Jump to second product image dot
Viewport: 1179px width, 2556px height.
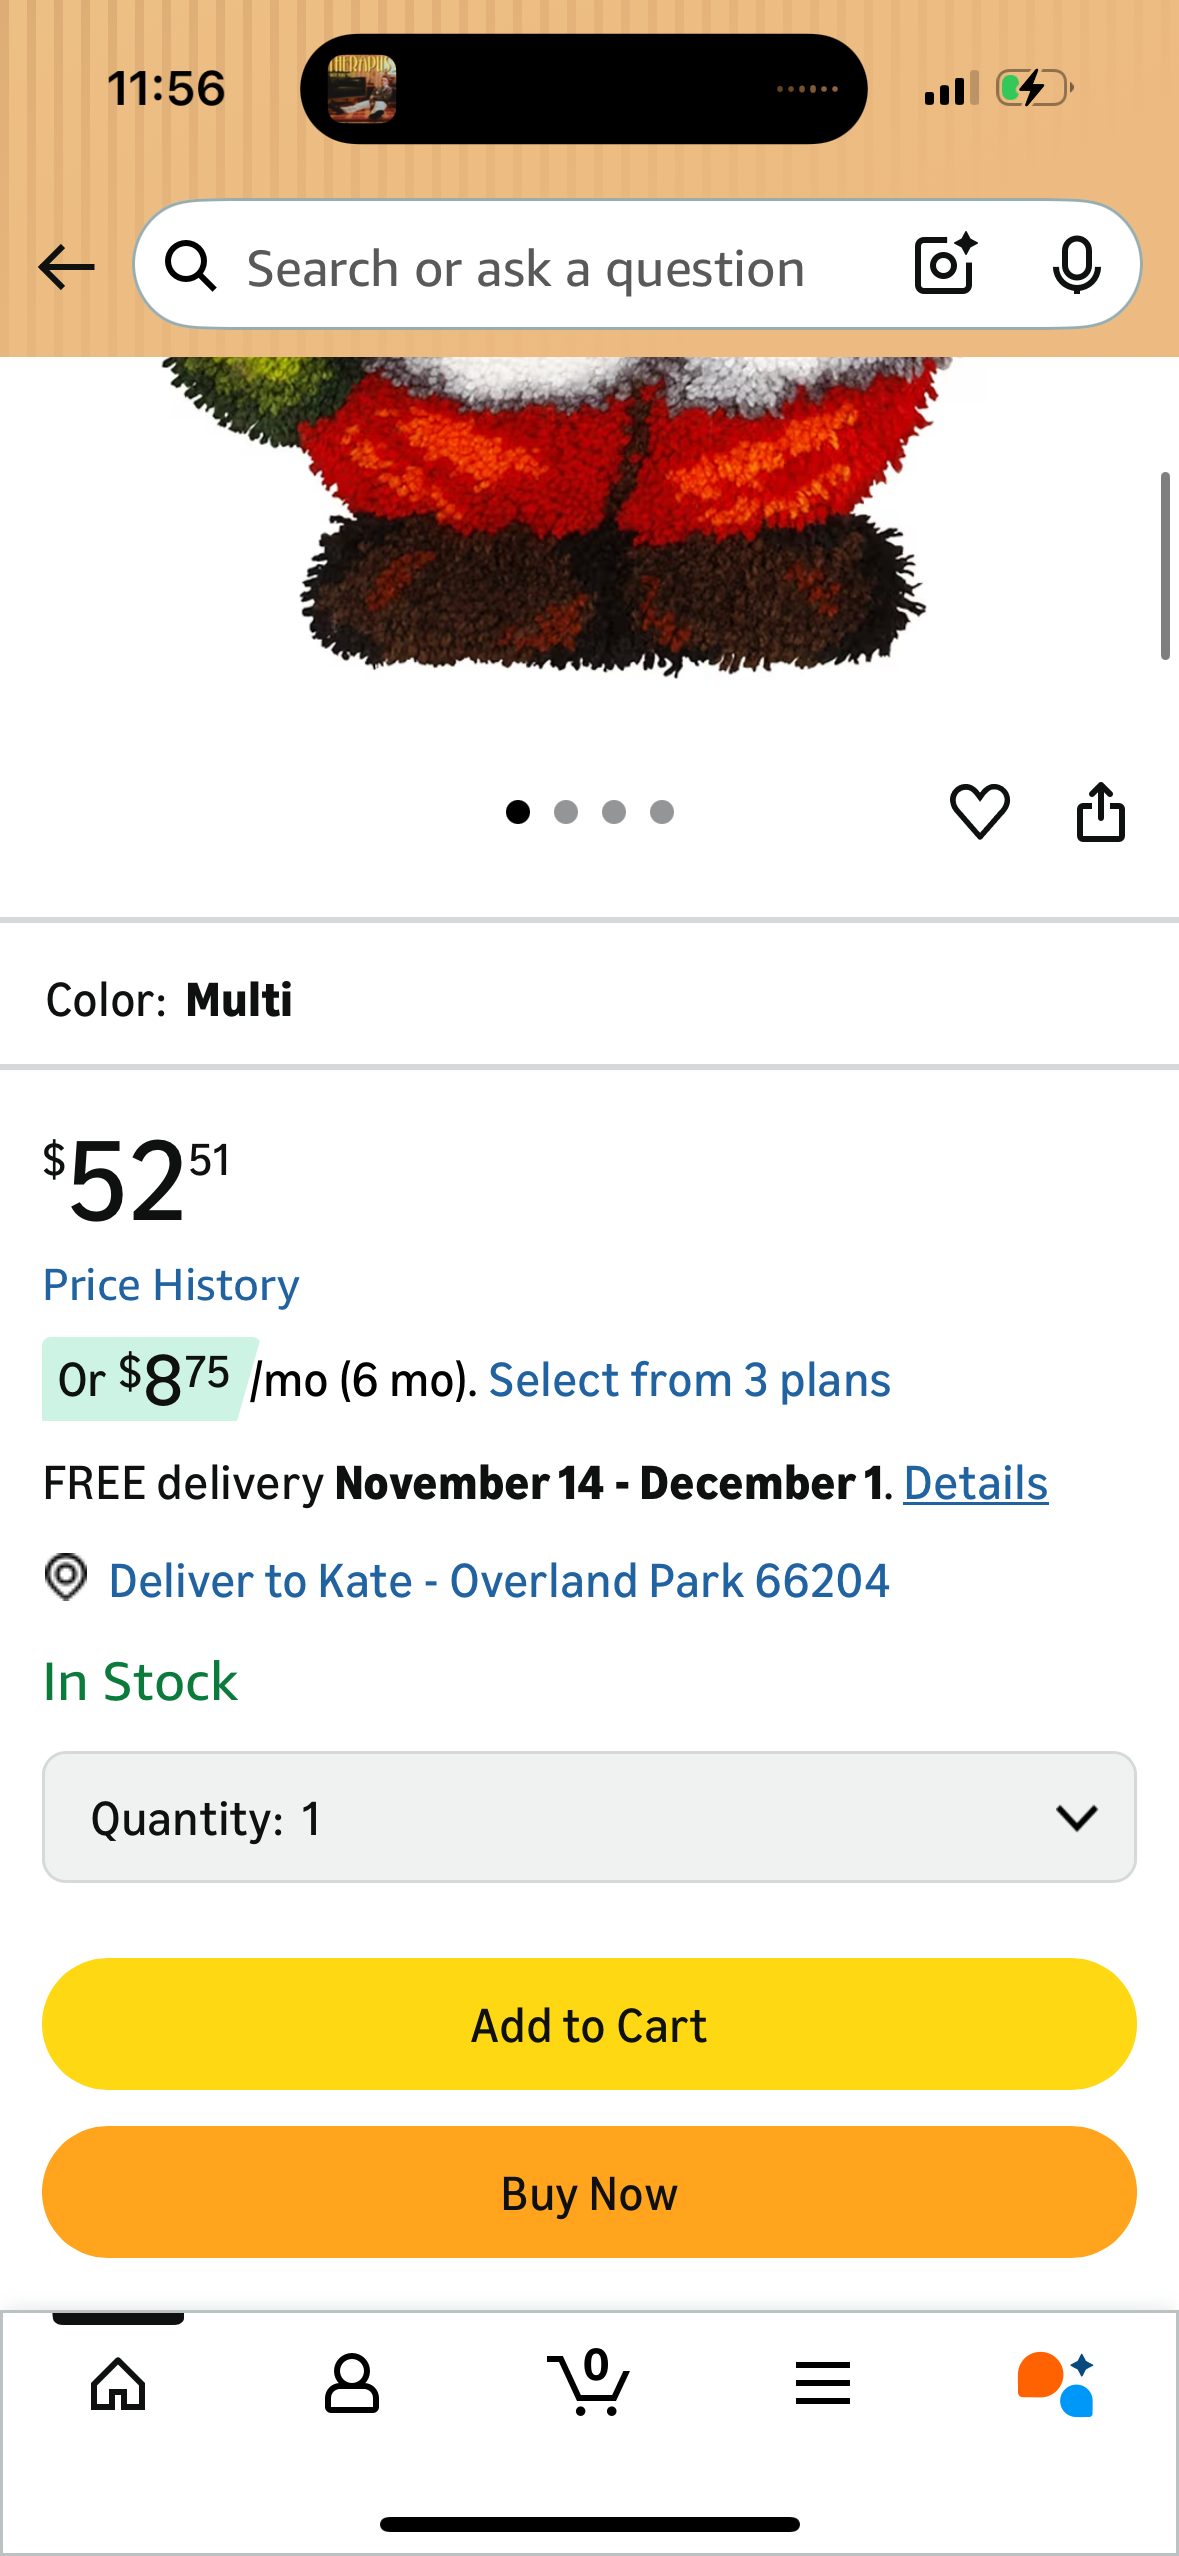tap(566, 812)
